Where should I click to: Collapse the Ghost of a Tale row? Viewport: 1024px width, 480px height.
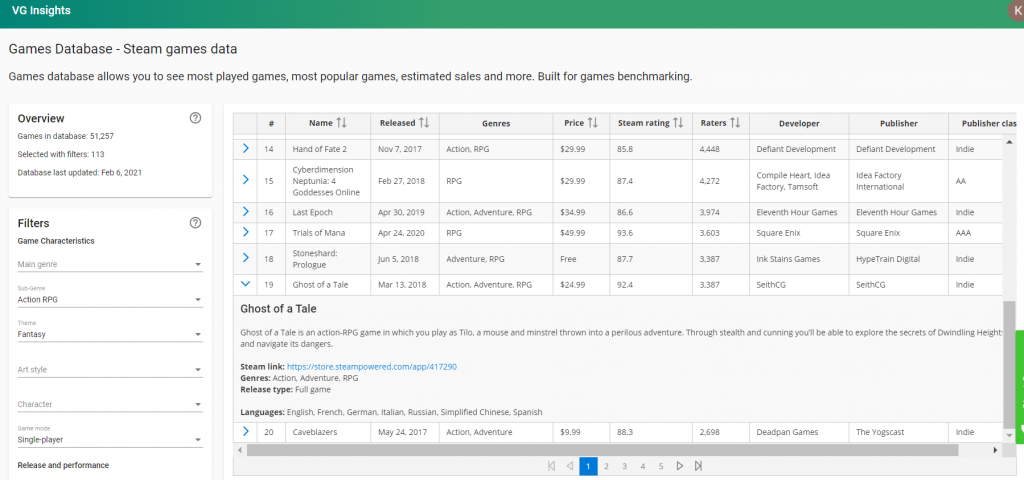246,284
